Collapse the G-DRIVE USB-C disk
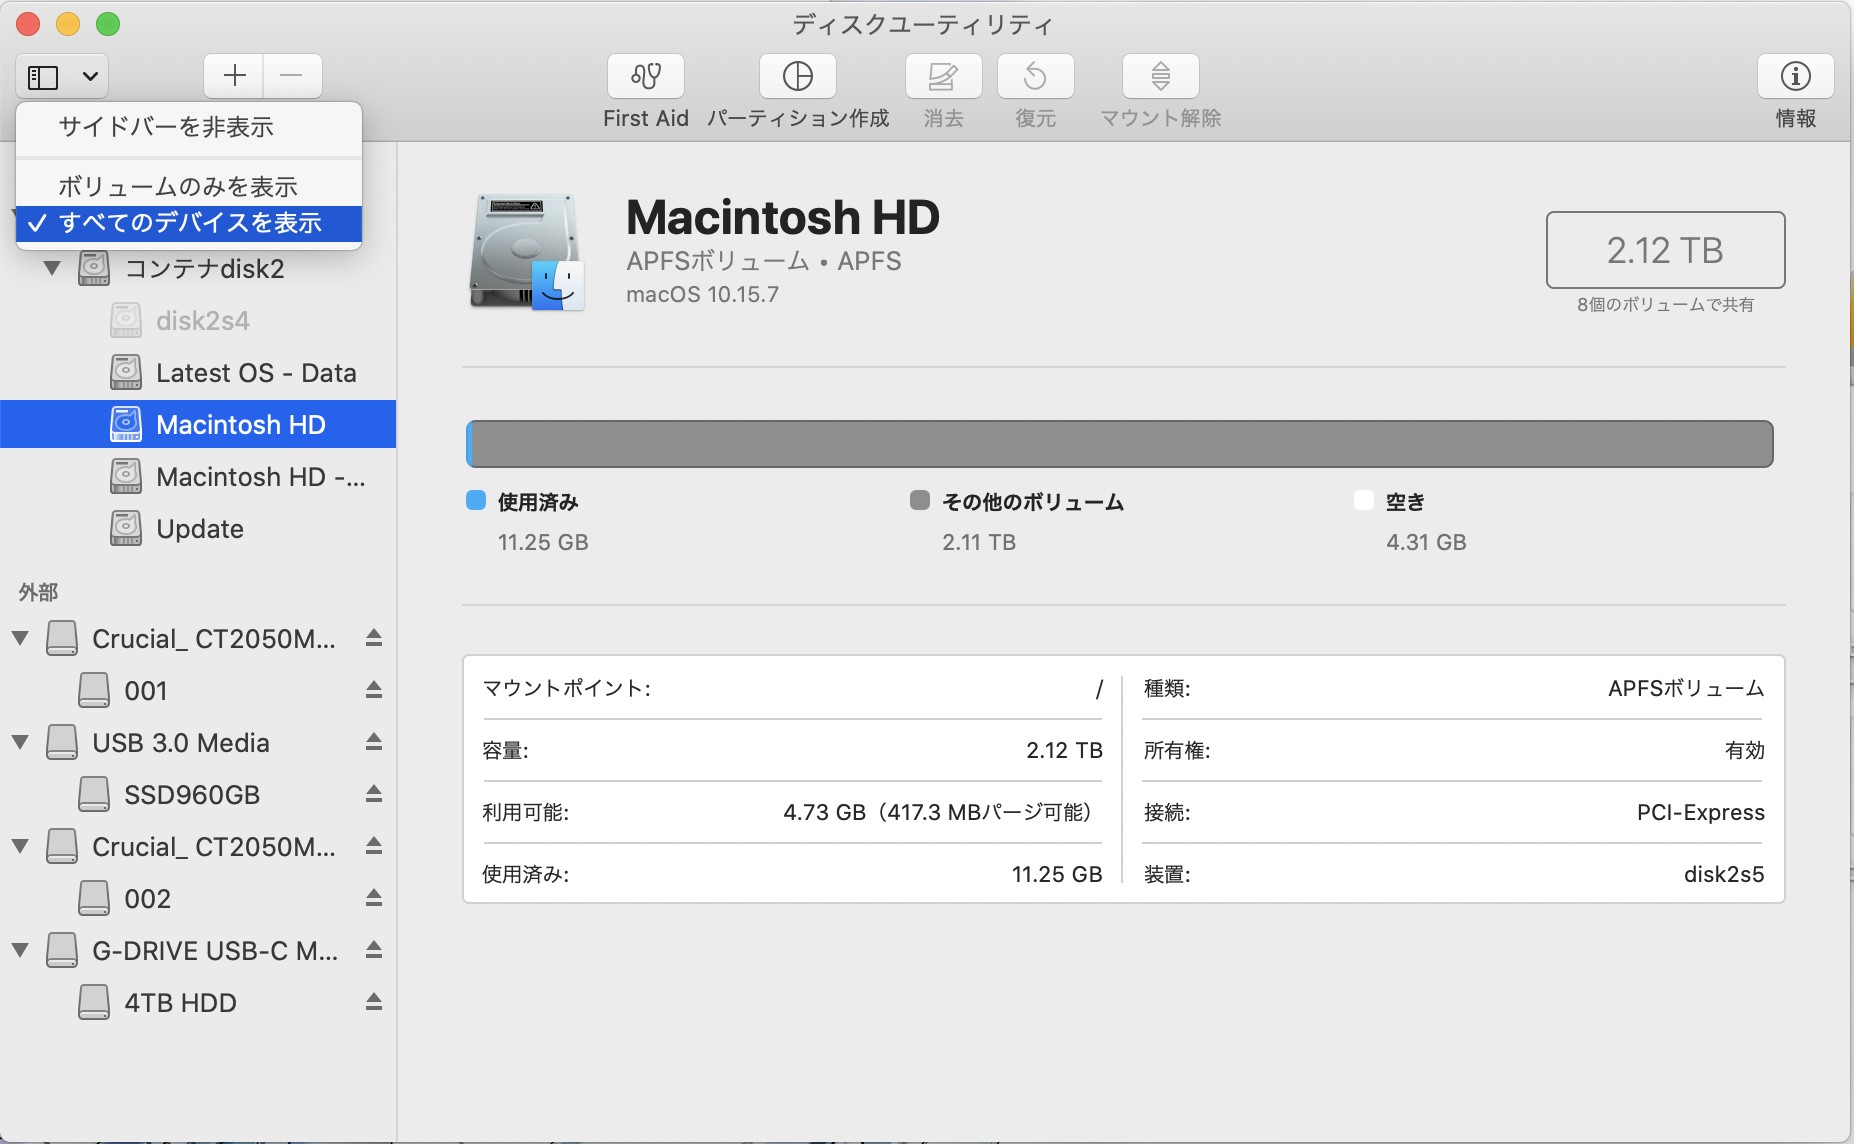1854x1144 pixels. tap(20, 950)
